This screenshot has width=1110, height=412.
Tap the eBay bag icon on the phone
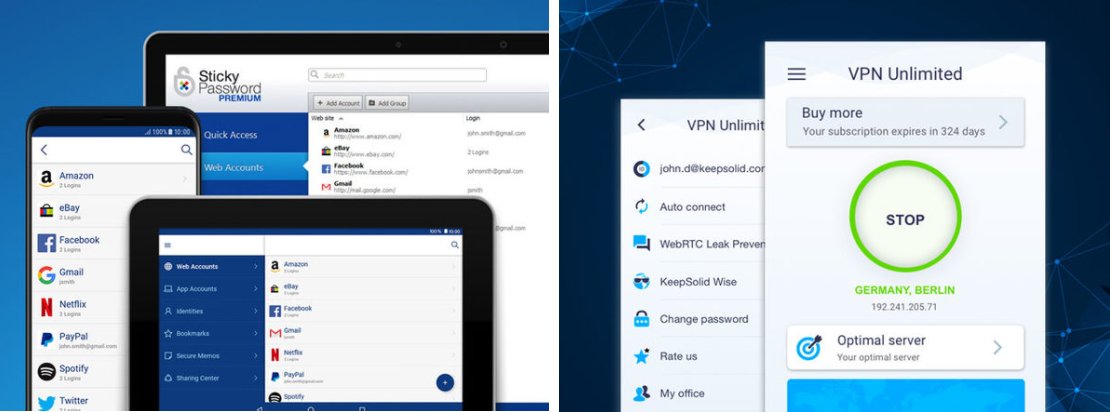pos(47,211)
